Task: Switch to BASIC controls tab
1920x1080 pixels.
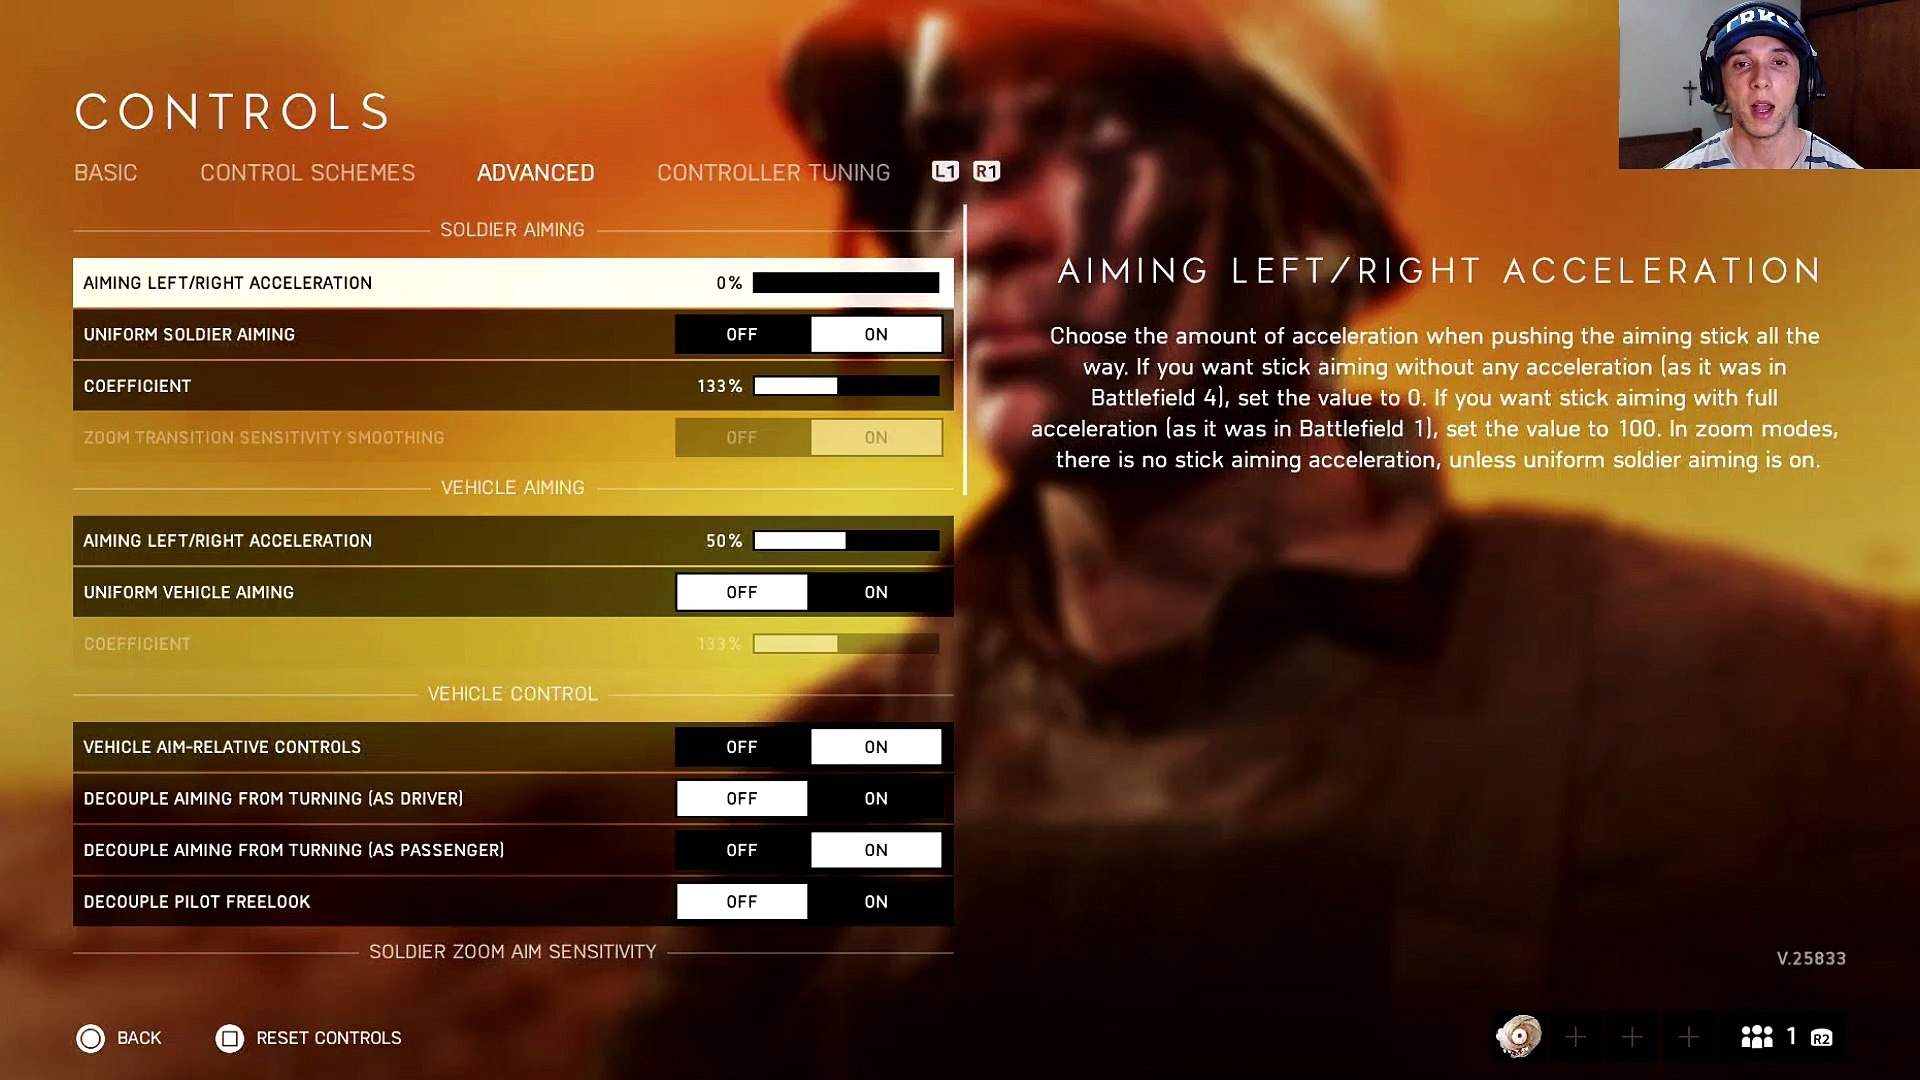Action: [105, 171]
